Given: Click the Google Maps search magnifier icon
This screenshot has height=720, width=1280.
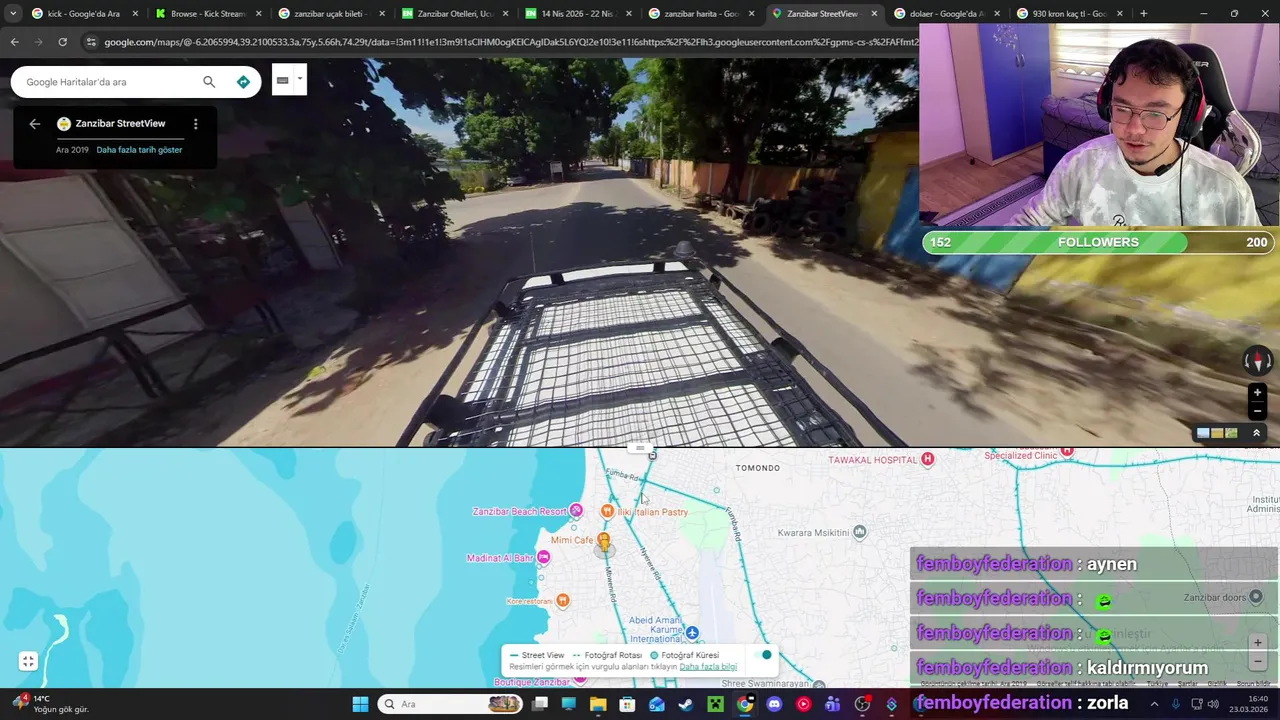Looking at the screenshot, I should click(x=209, y=82).
